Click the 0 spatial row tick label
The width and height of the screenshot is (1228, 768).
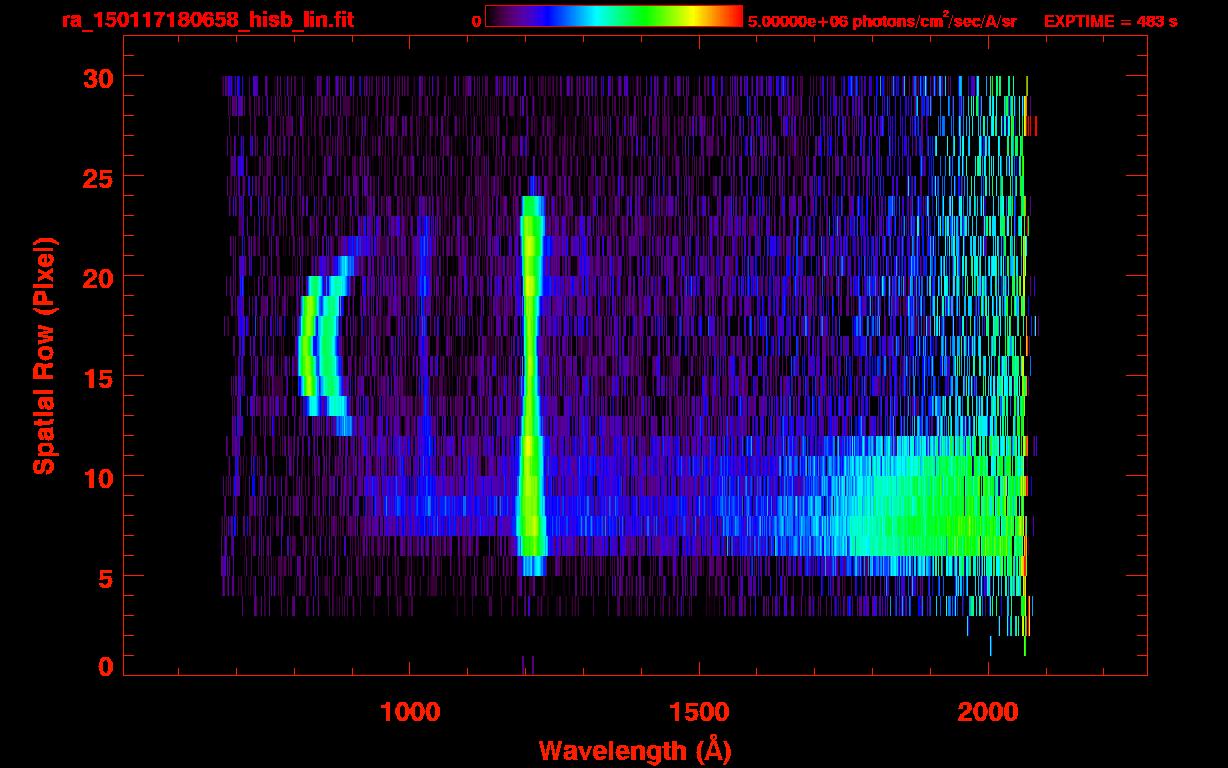tap(105, 666)
